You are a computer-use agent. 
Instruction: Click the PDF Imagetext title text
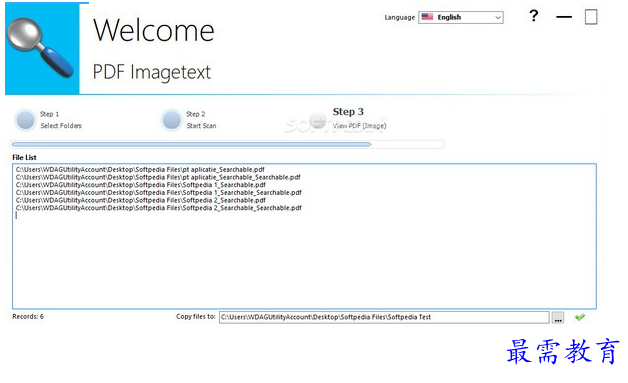(x=152, y=72)
